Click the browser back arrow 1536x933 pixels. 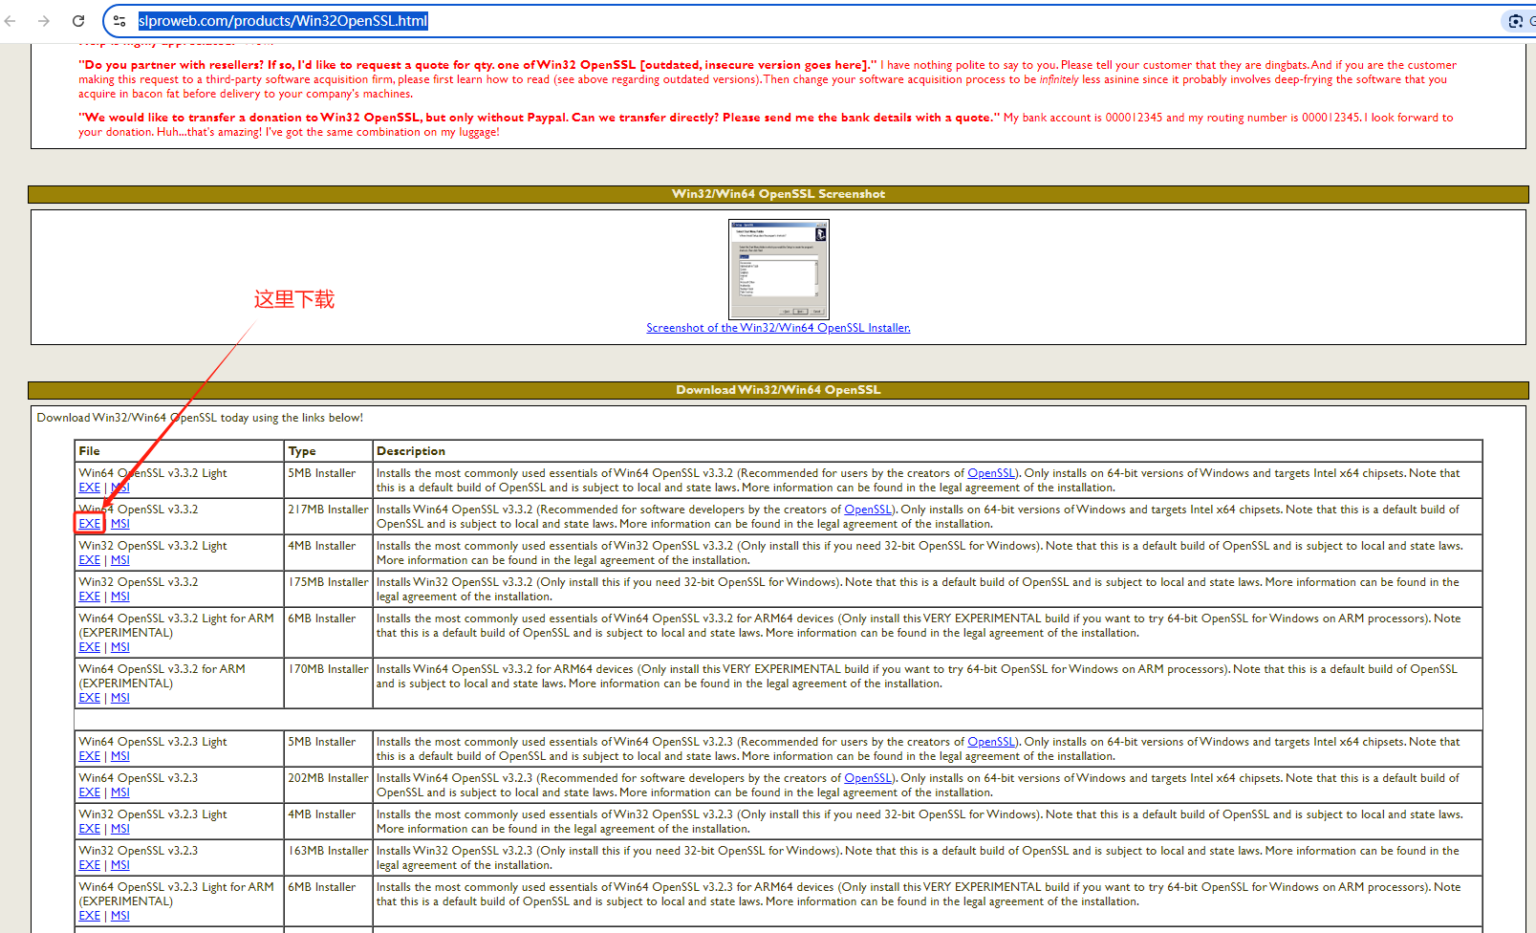[x=11, y=21]
